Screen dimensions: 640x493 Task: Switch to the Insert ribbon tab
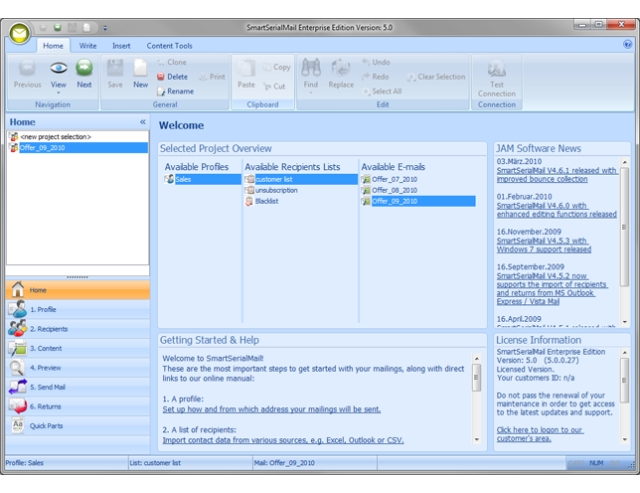coord(121,46)
